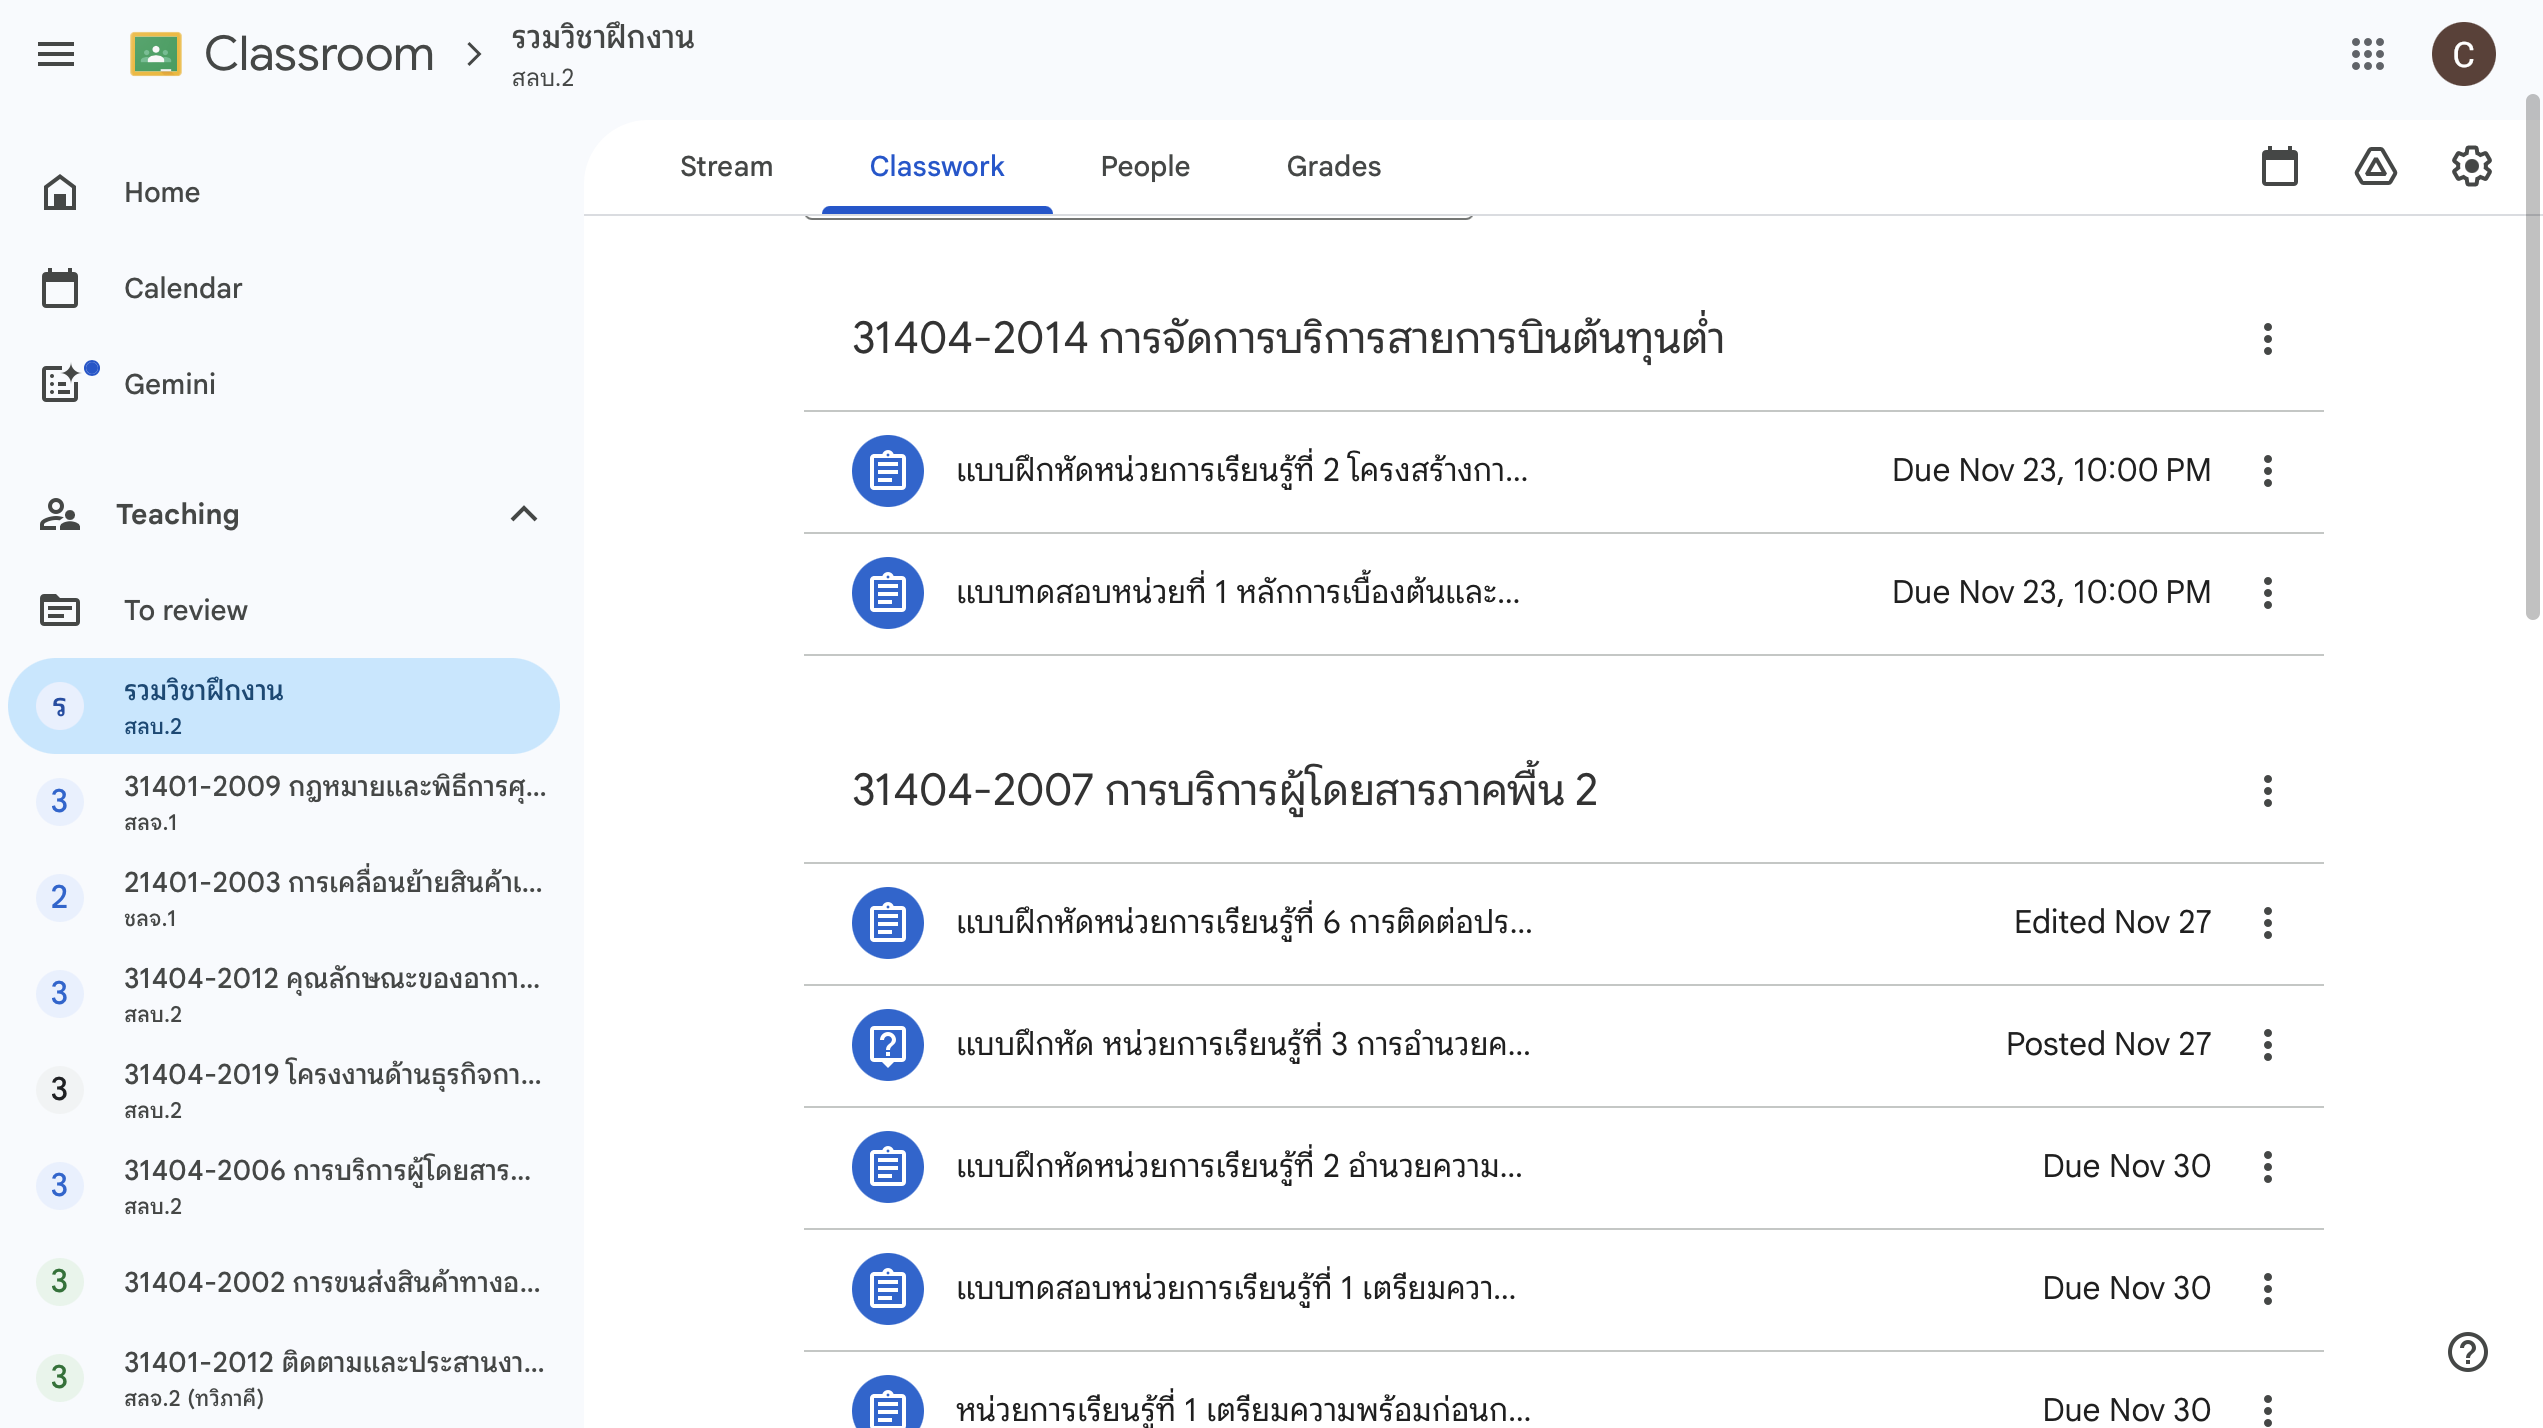Open more options for แบบฝึกหัดหน่วยการเรียนรู้ที่ 2 อำนวยความ
2543x1428 pixels.
(x=2267, y=1167)
